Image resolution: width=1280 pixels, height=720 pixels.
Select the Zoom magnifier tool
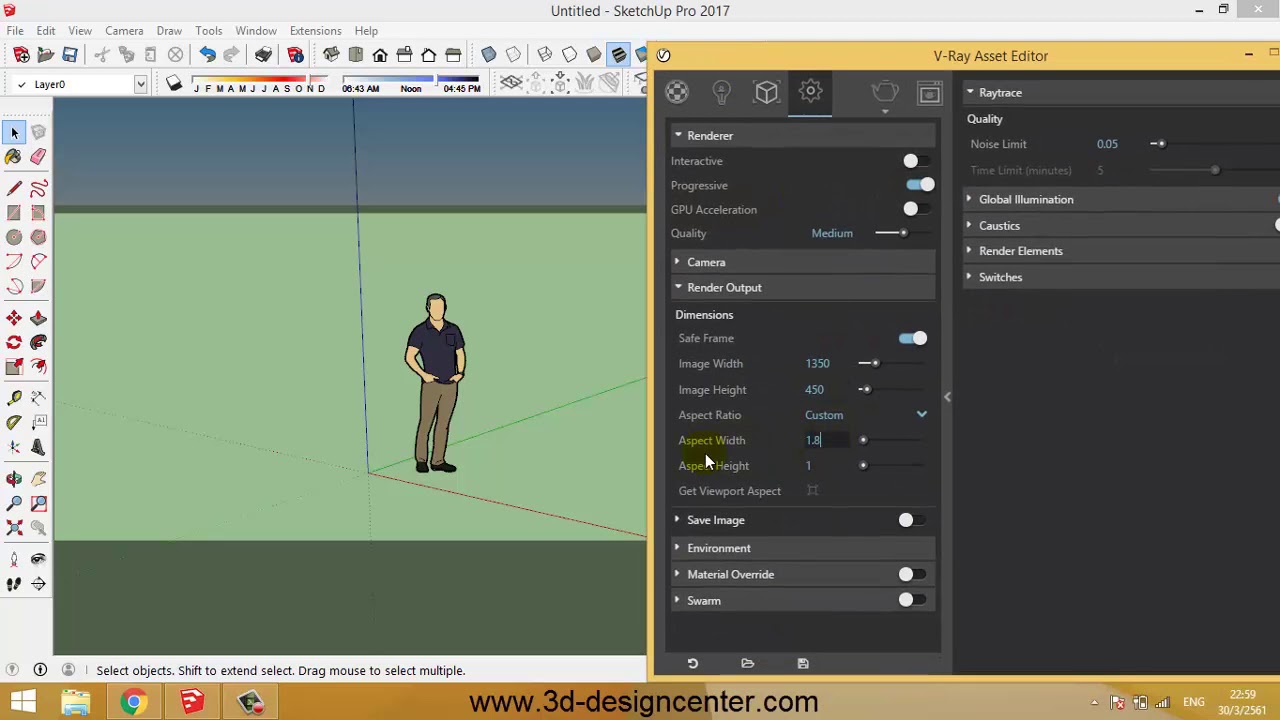pos(14,503)
